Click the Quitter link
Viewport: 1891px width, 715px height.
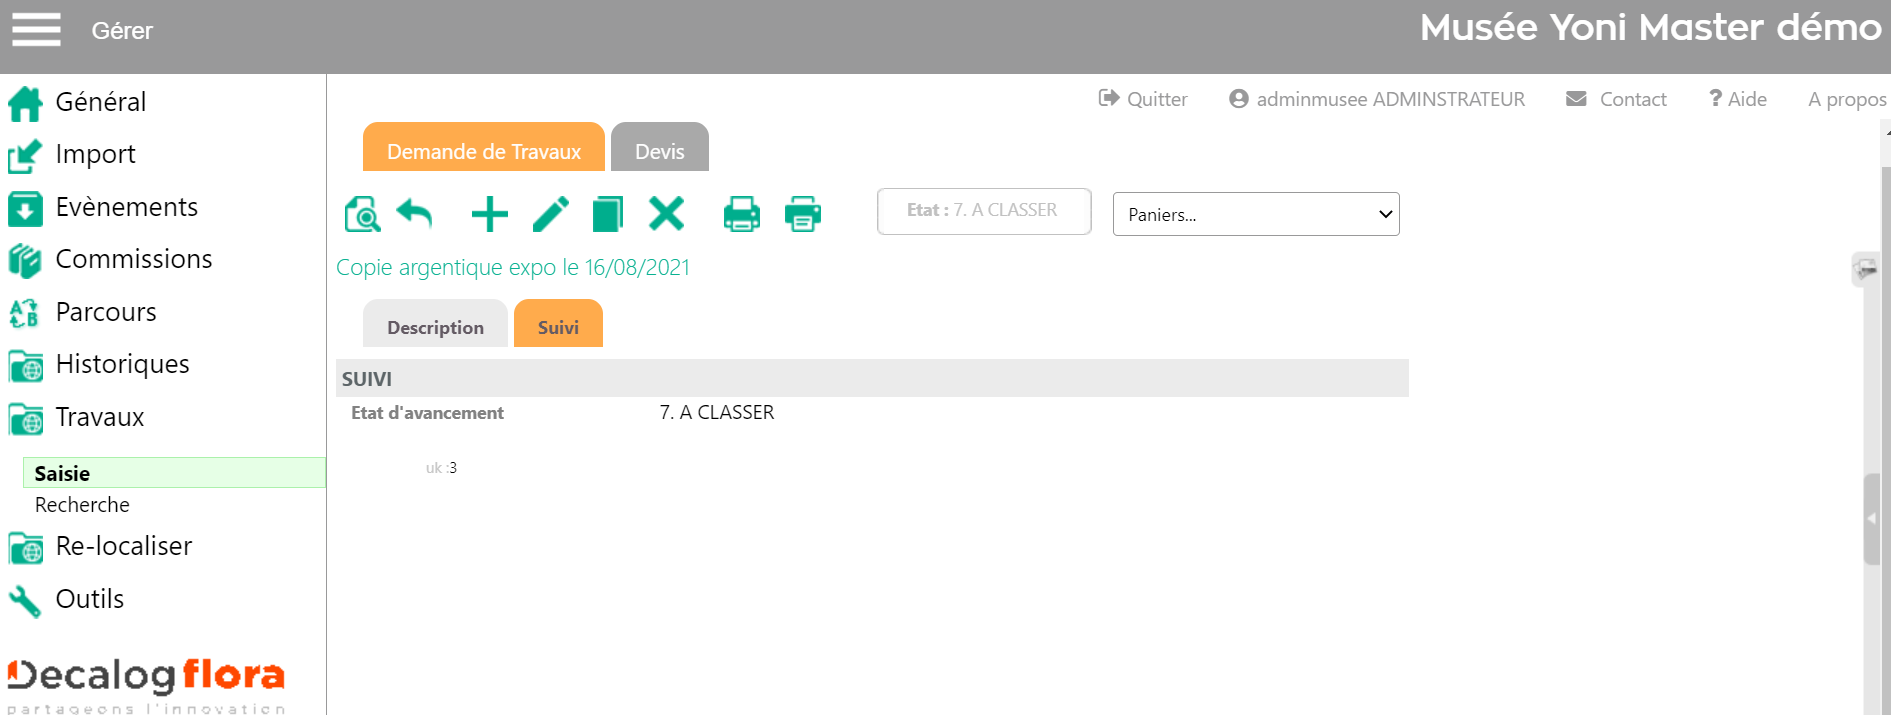point(1143,99)
